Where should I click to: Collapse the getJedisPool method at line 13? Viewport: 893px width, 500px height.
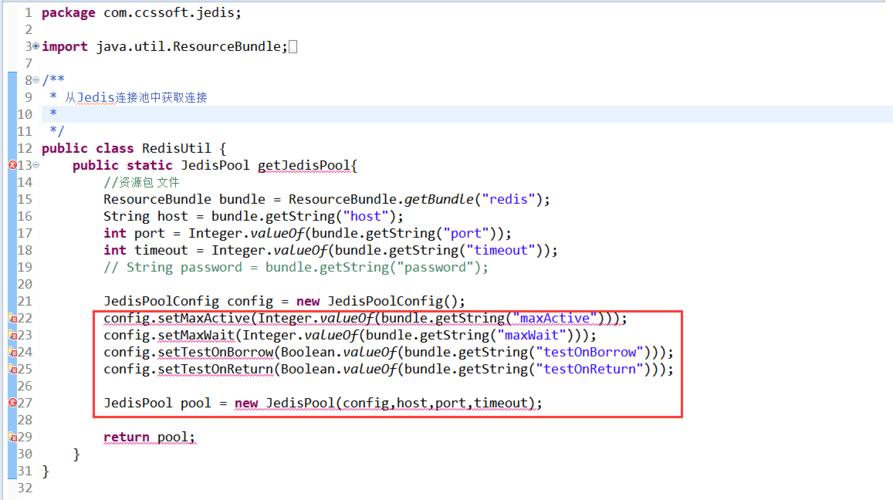point(36,165)
